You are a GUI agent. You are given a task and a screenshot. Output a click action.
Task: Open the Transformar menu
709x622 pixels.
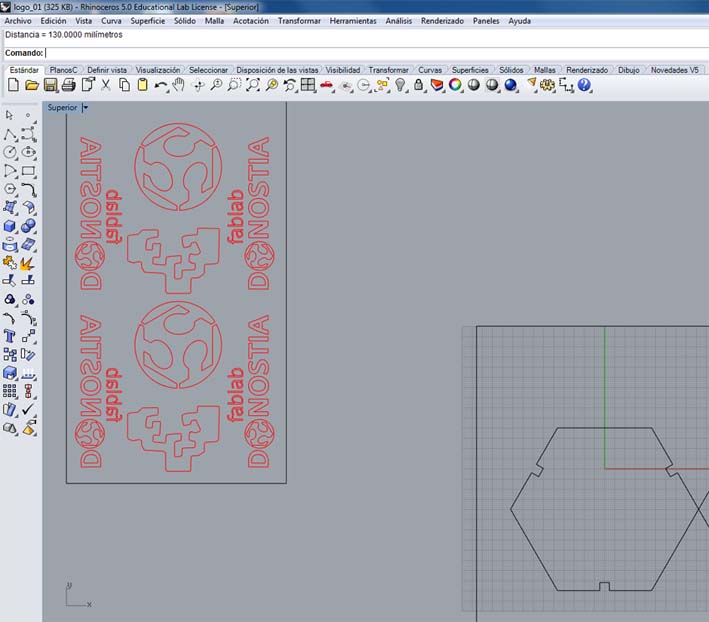click(x=299, y=21)
